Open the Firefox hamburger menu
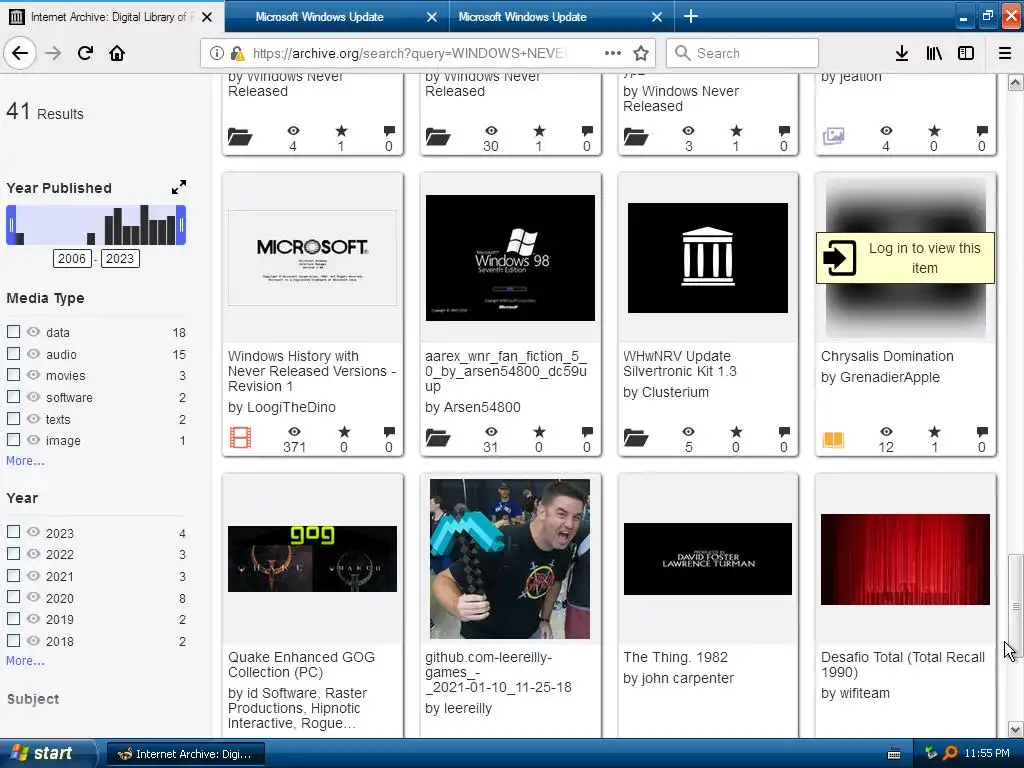 1004,53
